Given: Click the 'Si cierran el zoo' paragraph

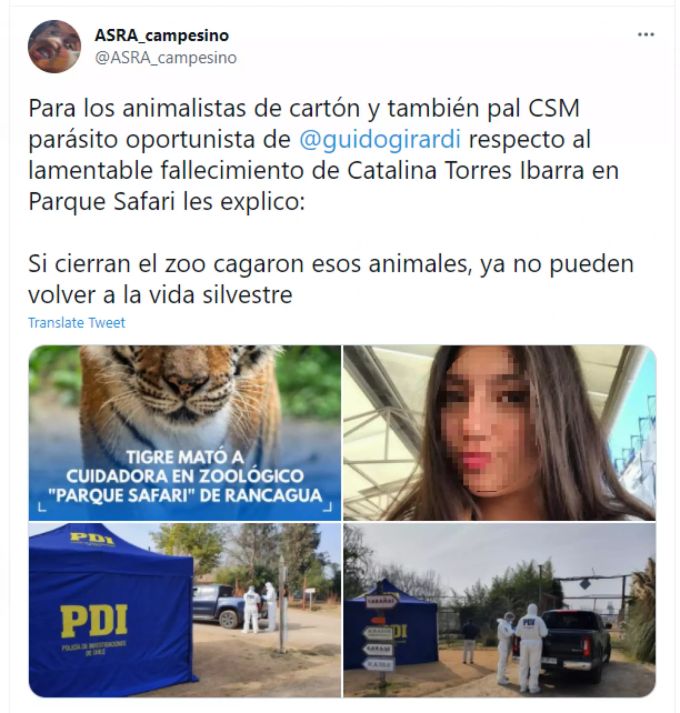Looking at the screenshot, I should point(331,279).
